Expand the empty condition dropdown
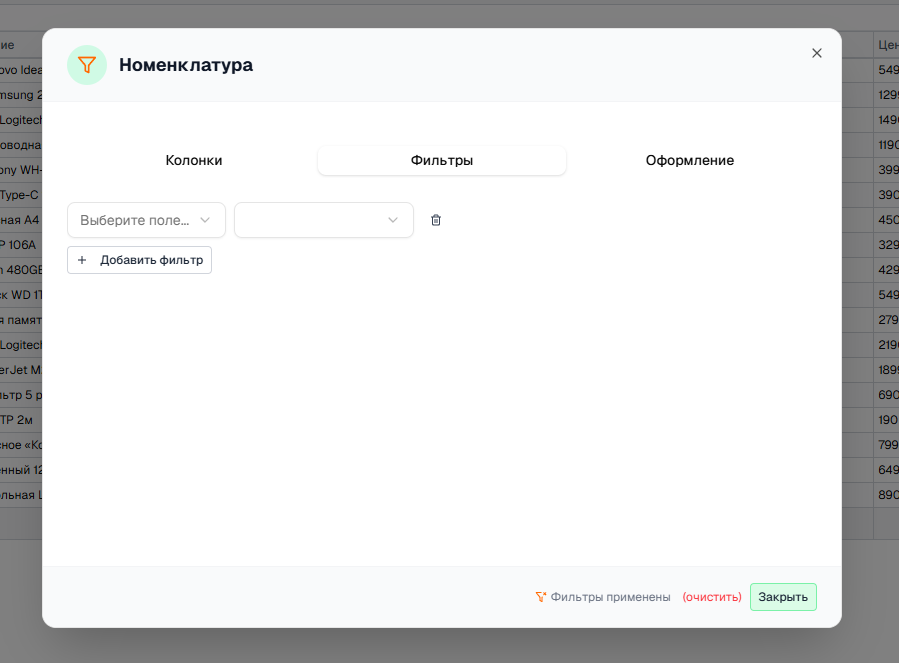The width and height of the screenshot is (899, 663). [324, 220]
